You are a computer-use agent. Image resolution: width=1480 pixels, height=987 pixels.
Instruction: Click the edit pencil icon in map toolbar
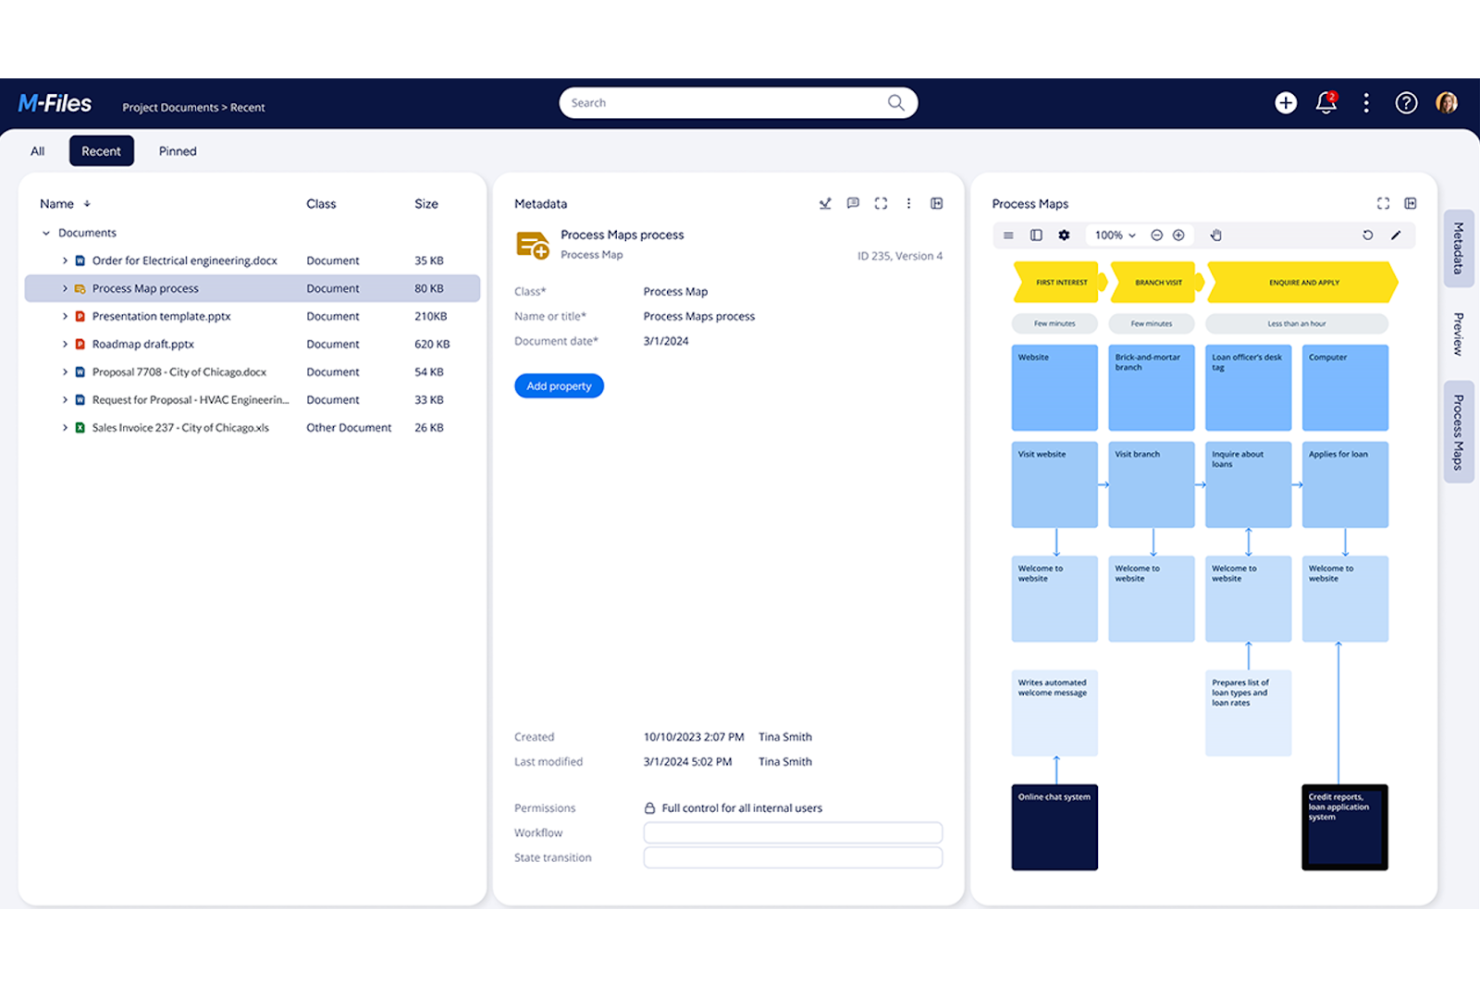click(x=1396, y=235)
